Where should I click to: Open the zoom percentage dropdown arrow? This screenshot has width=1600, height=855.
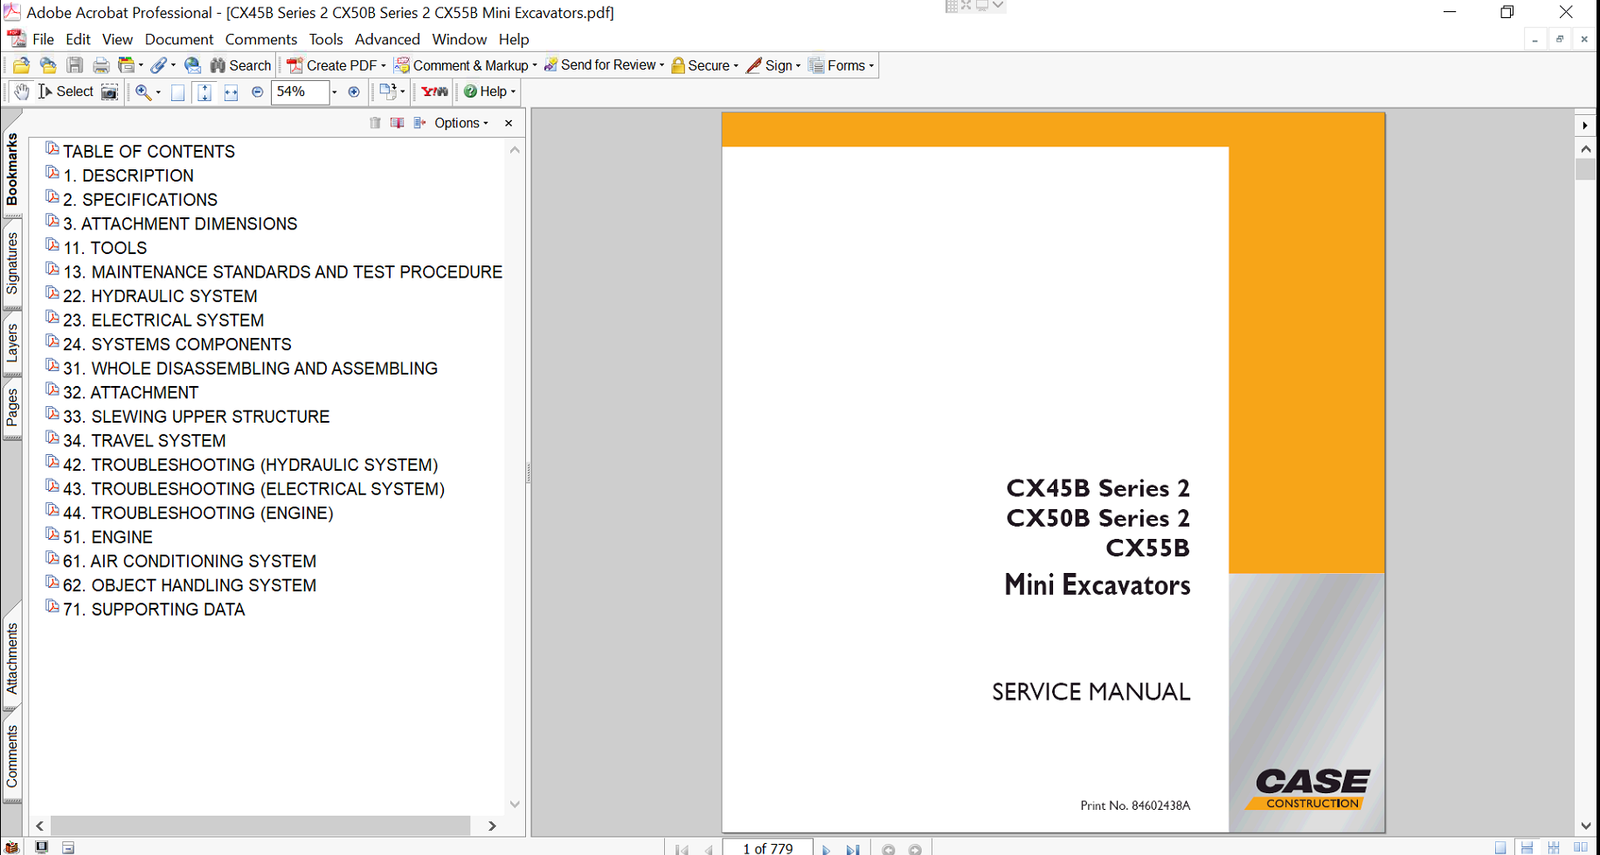(x=334, y=92)
